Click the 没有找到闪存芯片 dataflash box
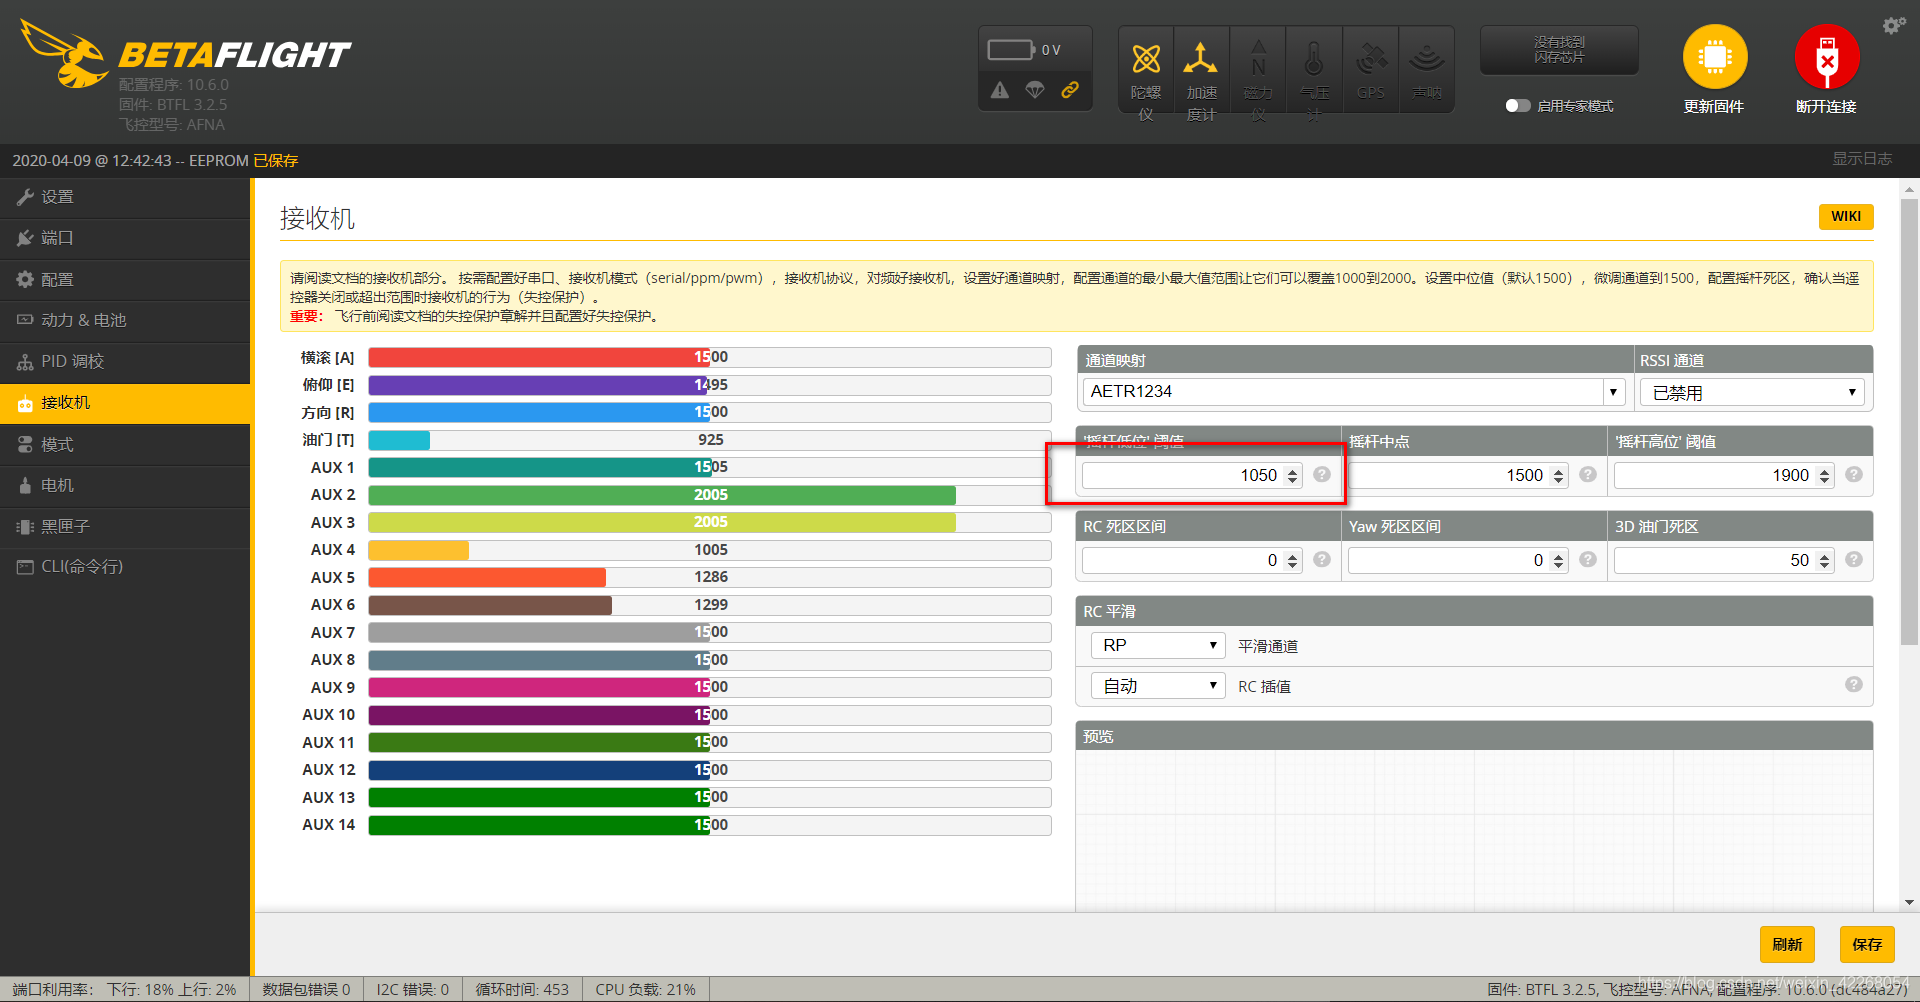The width and height of the screenshot is (1920, 1002). point(1559,50)
